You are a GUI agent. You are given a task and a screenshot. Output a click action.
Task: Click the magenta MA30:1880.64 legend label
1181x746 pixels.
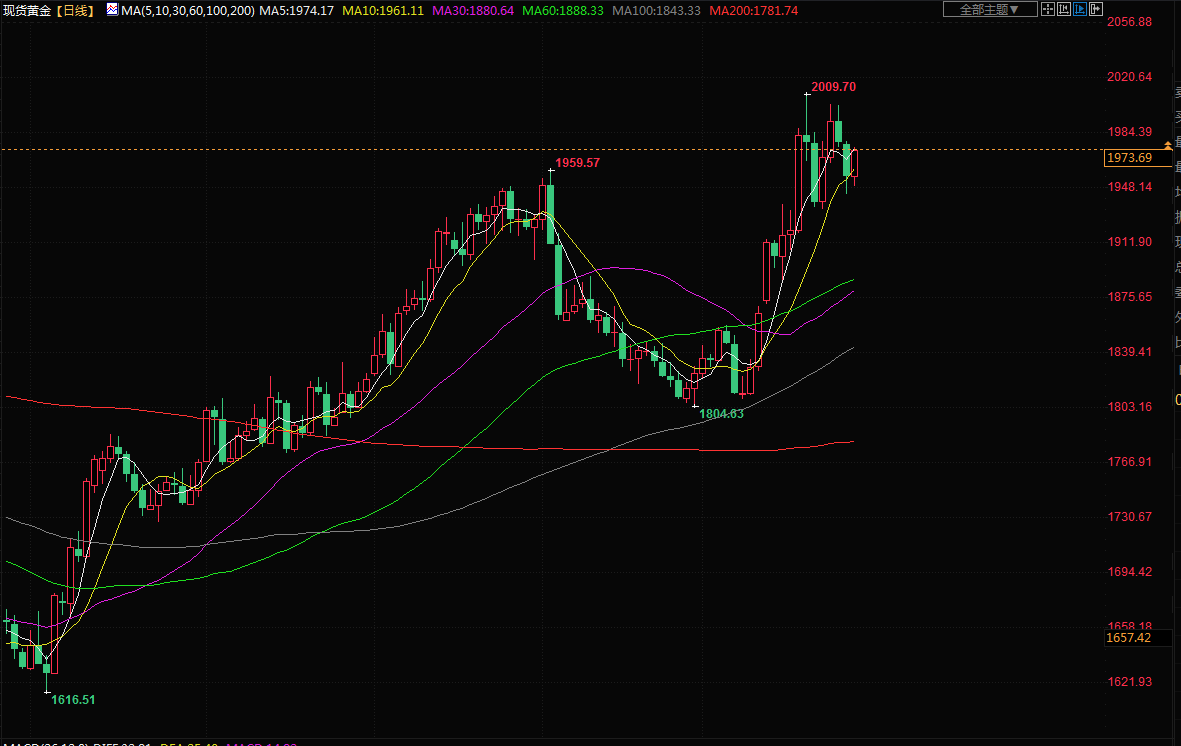click(x=472, y=10)
